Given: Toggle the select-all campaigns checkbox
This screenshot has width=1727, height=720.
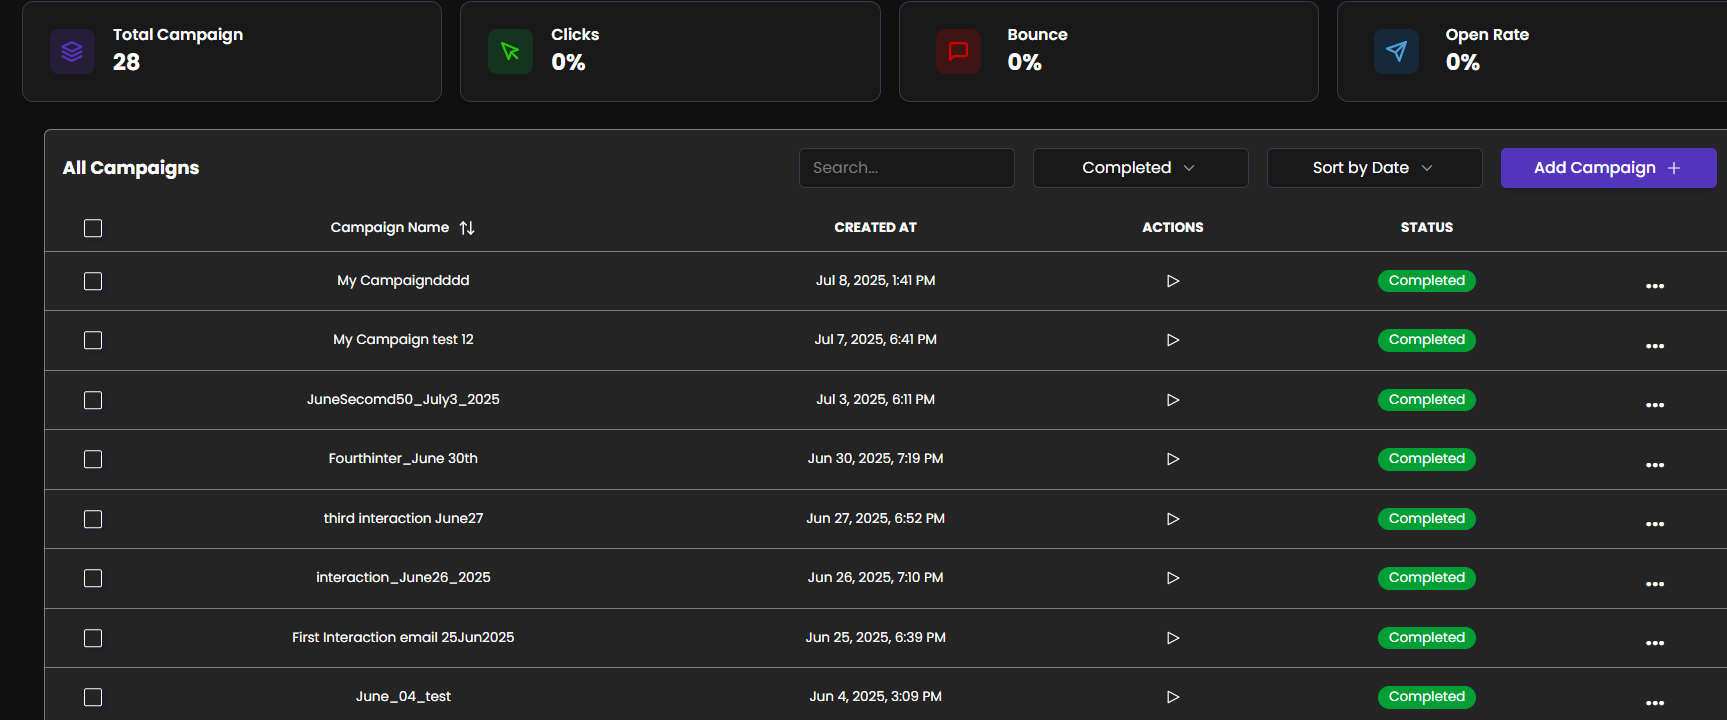Looking at the screenshot, I should (x=93, y=228).
